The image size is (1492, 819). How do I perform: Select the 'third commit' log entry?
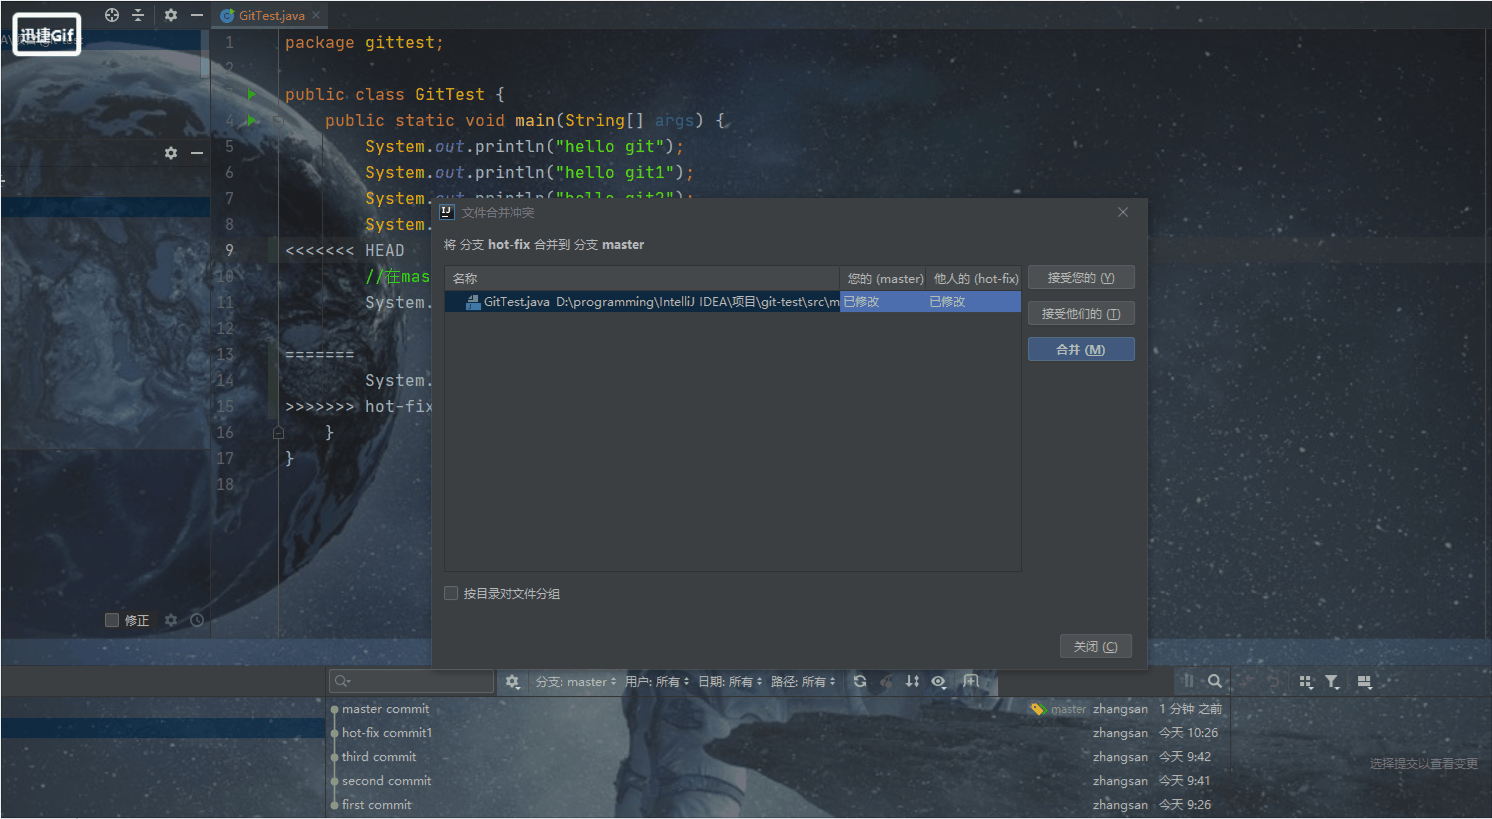[x=379, y=757]
